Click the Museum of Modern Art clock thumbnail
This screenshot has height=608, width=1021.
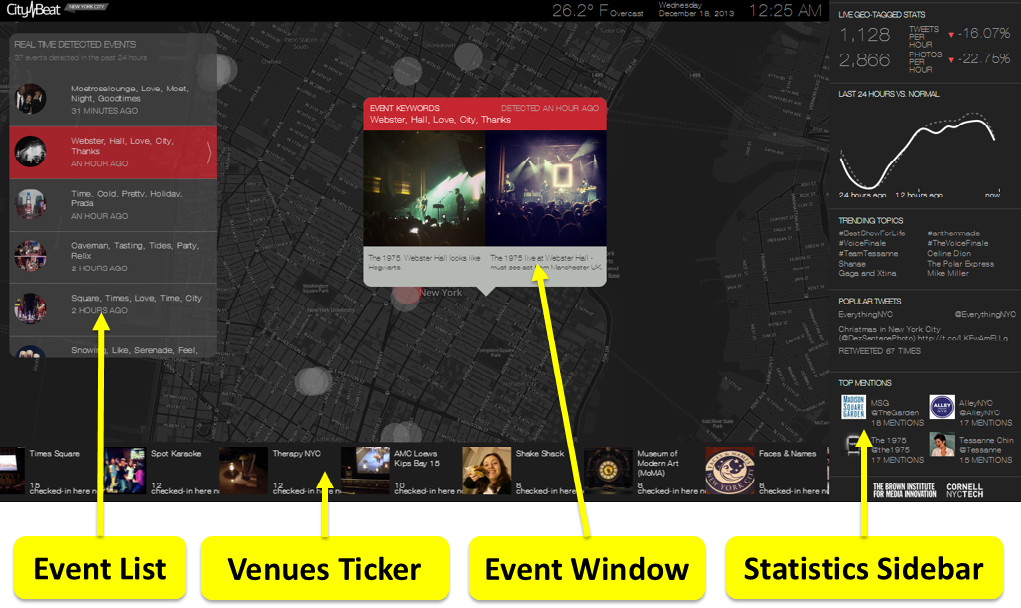tap(608, 470)
